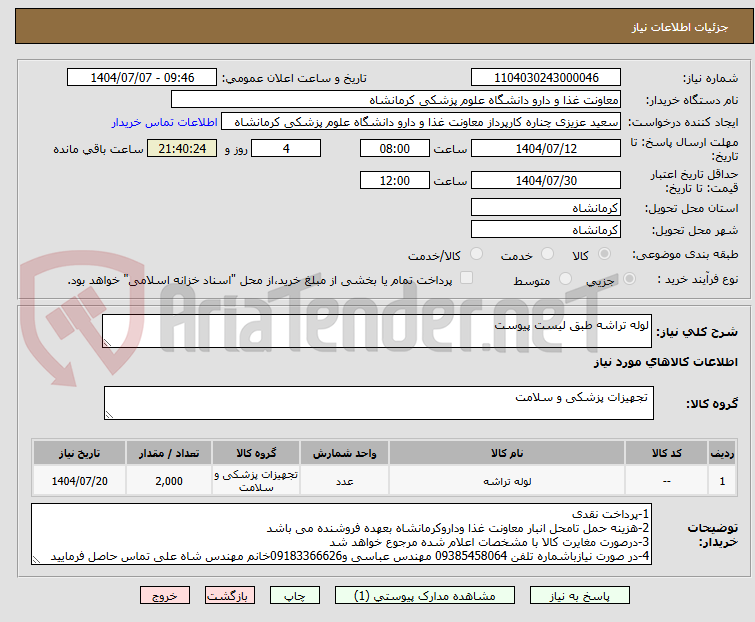The width and height of the screenshot is (755, 622).
Task: Select the کالا radio button
Action: tap(604, 254)
